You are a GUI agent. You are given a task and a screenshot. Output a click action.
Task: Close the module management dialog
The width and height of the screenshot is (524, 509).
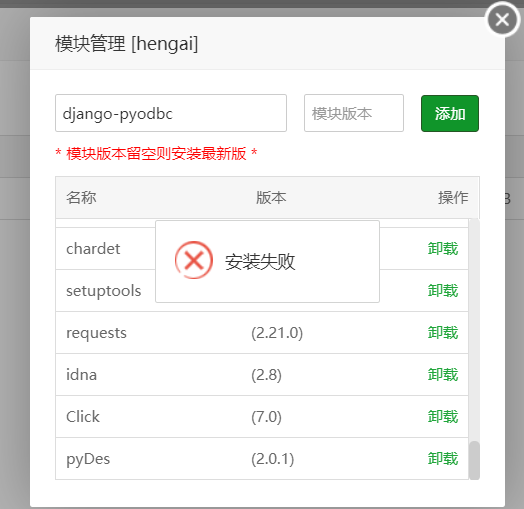(502, 20)
